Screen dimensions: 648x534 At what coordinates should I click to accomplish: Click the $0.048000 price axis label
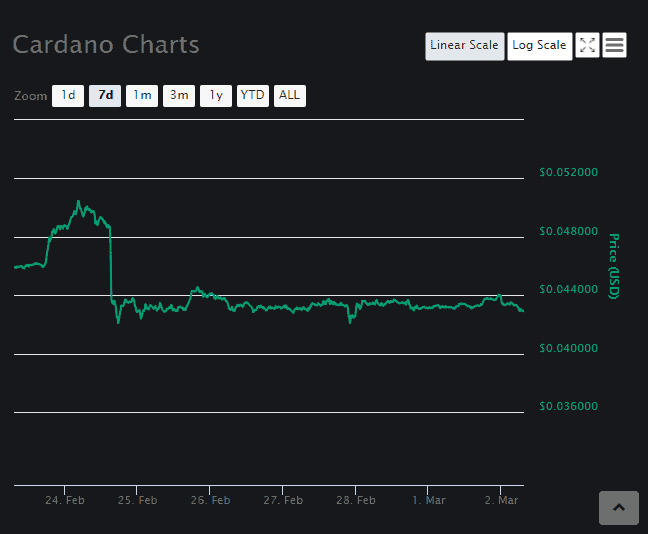pyautogui.click(x=568, y=231)
